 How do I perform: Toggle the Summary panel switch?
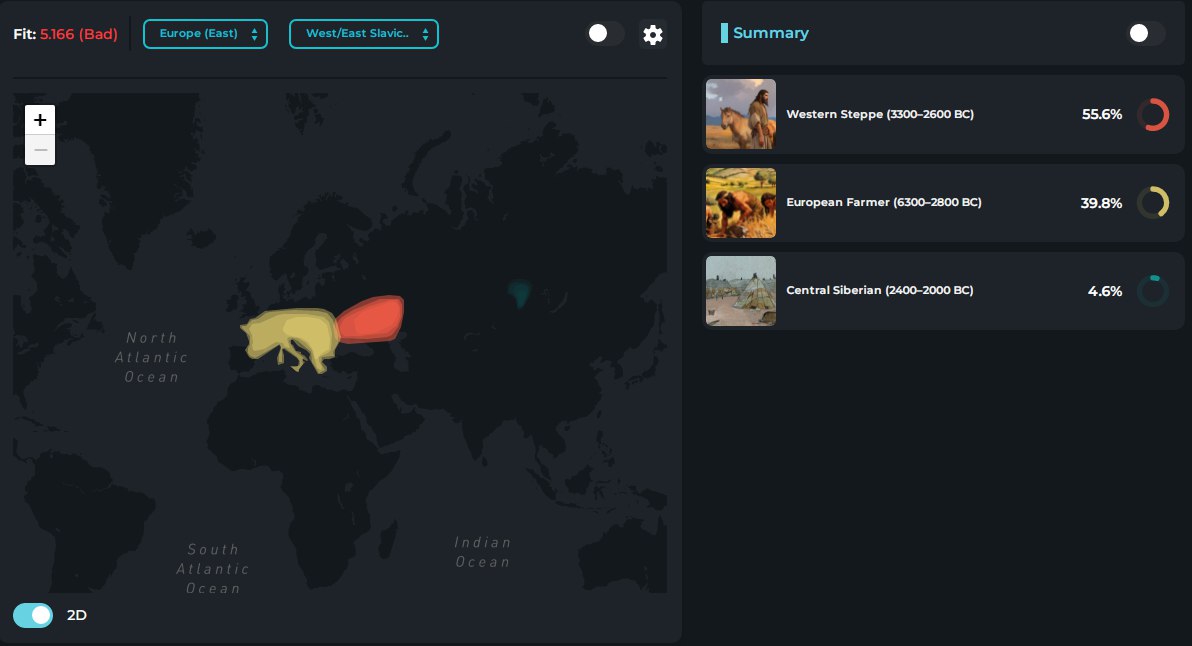point(1146,33)
